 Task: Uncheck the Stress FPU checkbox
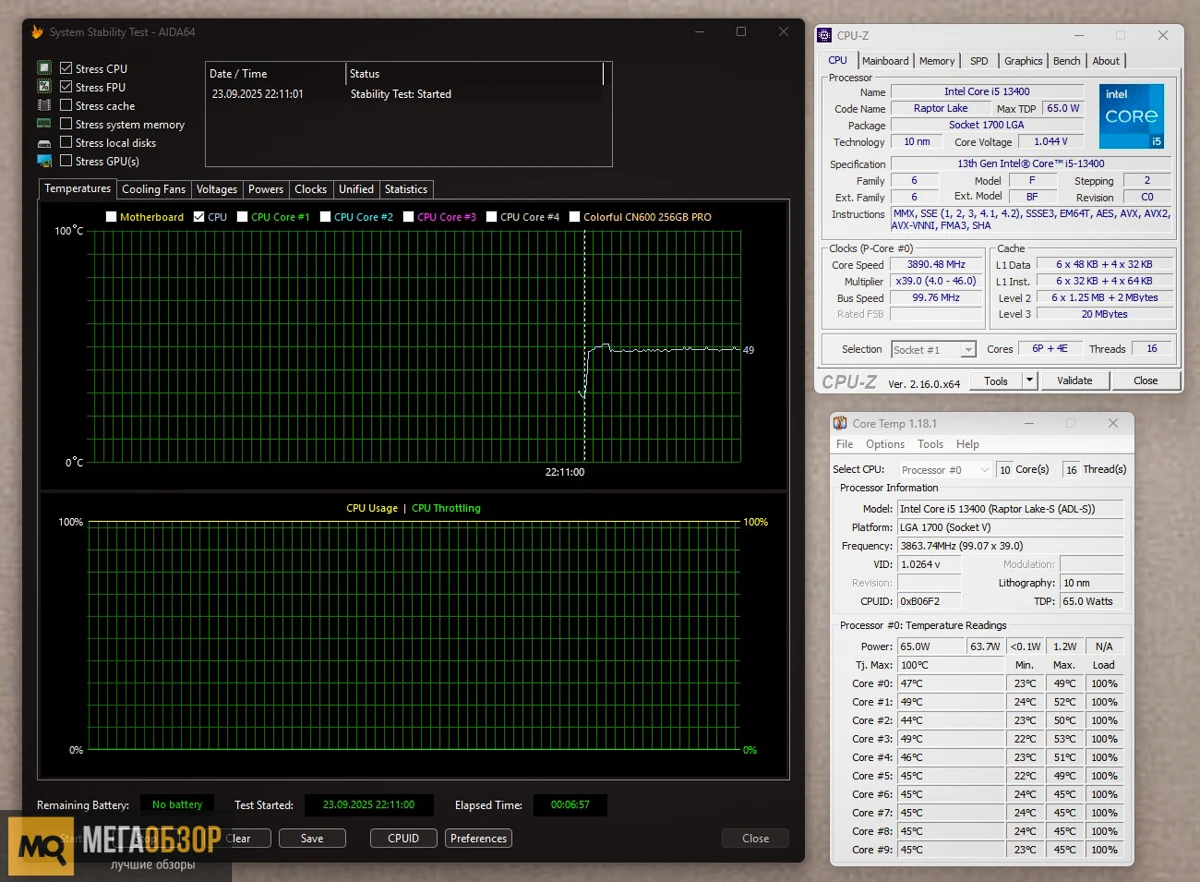pyautogui.click(x=66, y=87)
